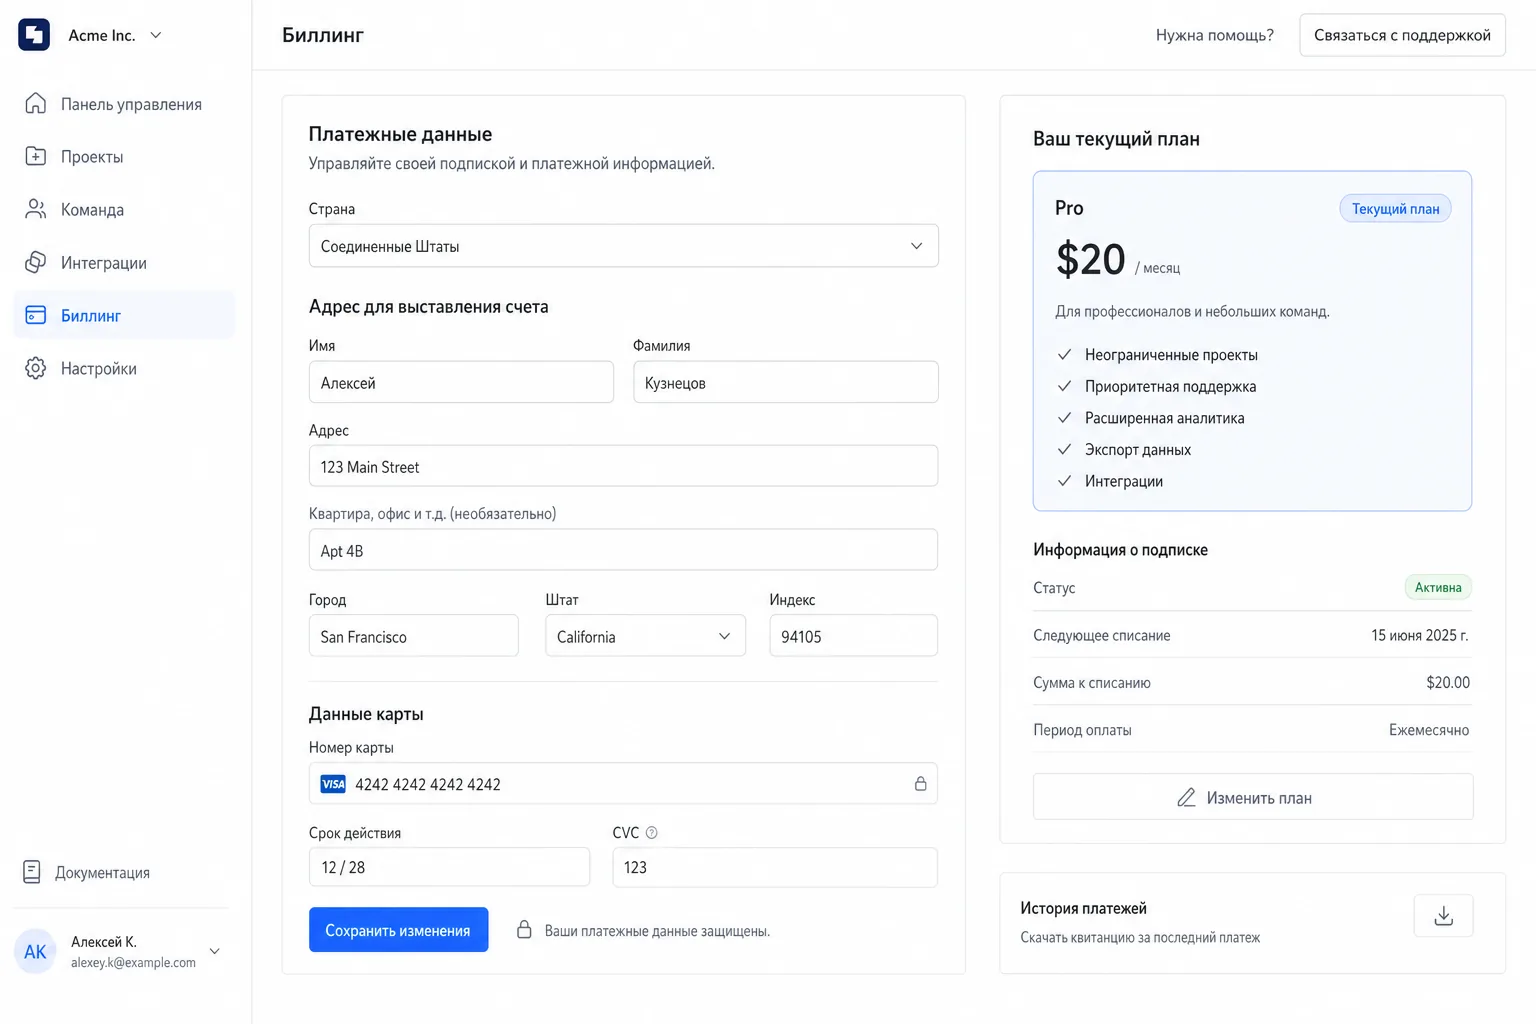1536x1024 pixels.
Task: Expand the Алексей К. account menu chevron
Action: pos(214,951)
